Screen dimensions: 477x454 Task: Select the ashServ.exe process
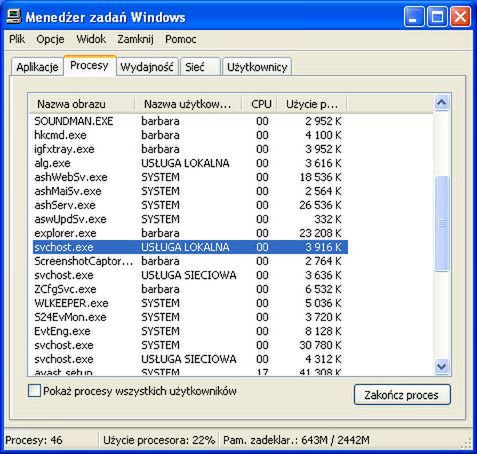click(x=190, y=205)
